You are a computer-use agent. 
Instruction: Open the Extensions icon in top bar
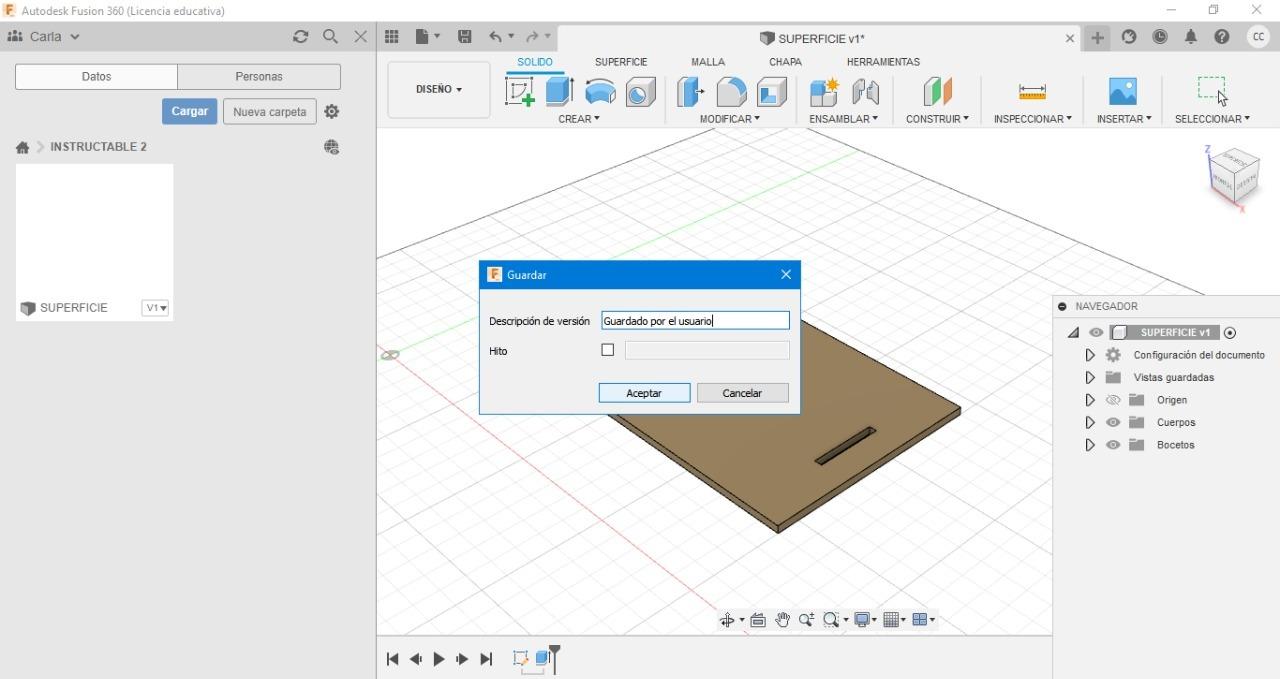pos(1129,37)
